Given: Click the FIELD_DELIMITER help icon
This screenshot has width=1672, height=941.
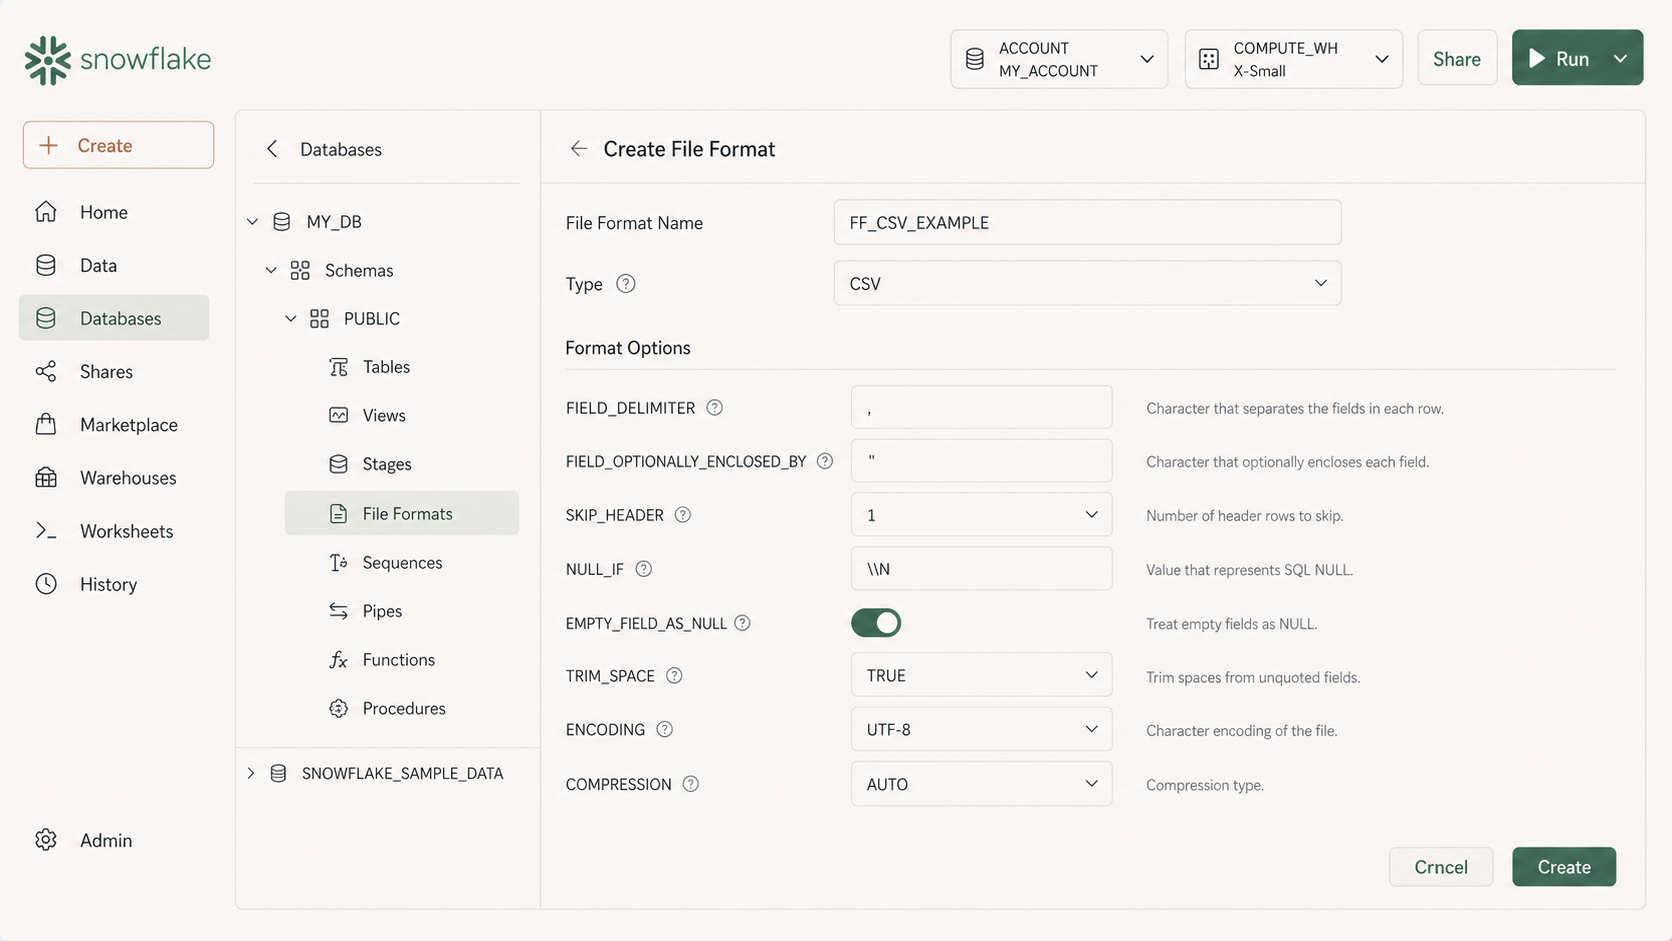Looking at the screenshot, I should coord(715,408).
